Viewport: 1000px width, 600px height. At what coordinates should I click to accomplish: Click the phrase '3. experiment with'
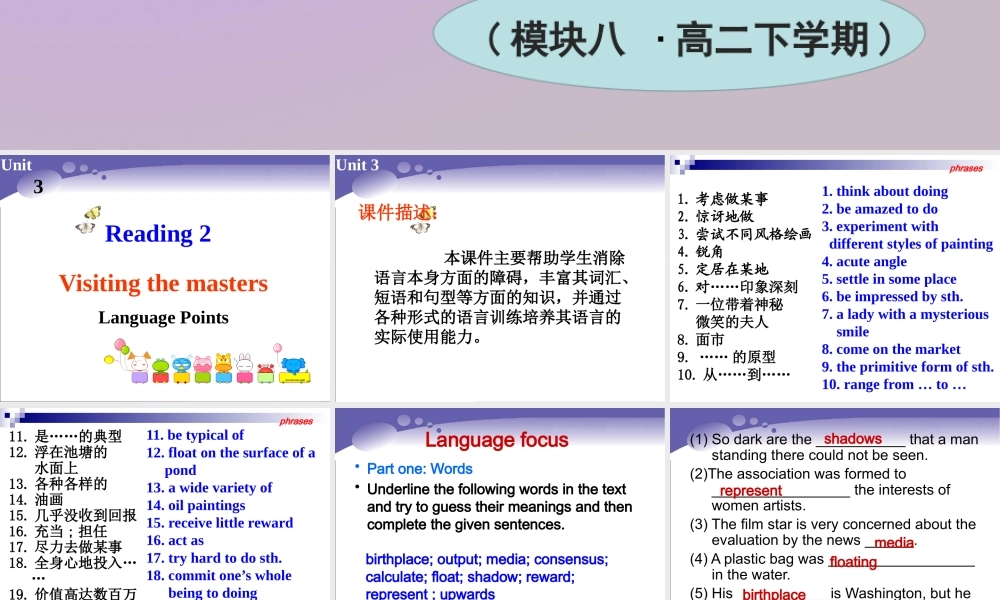click(x=879, y=226)
